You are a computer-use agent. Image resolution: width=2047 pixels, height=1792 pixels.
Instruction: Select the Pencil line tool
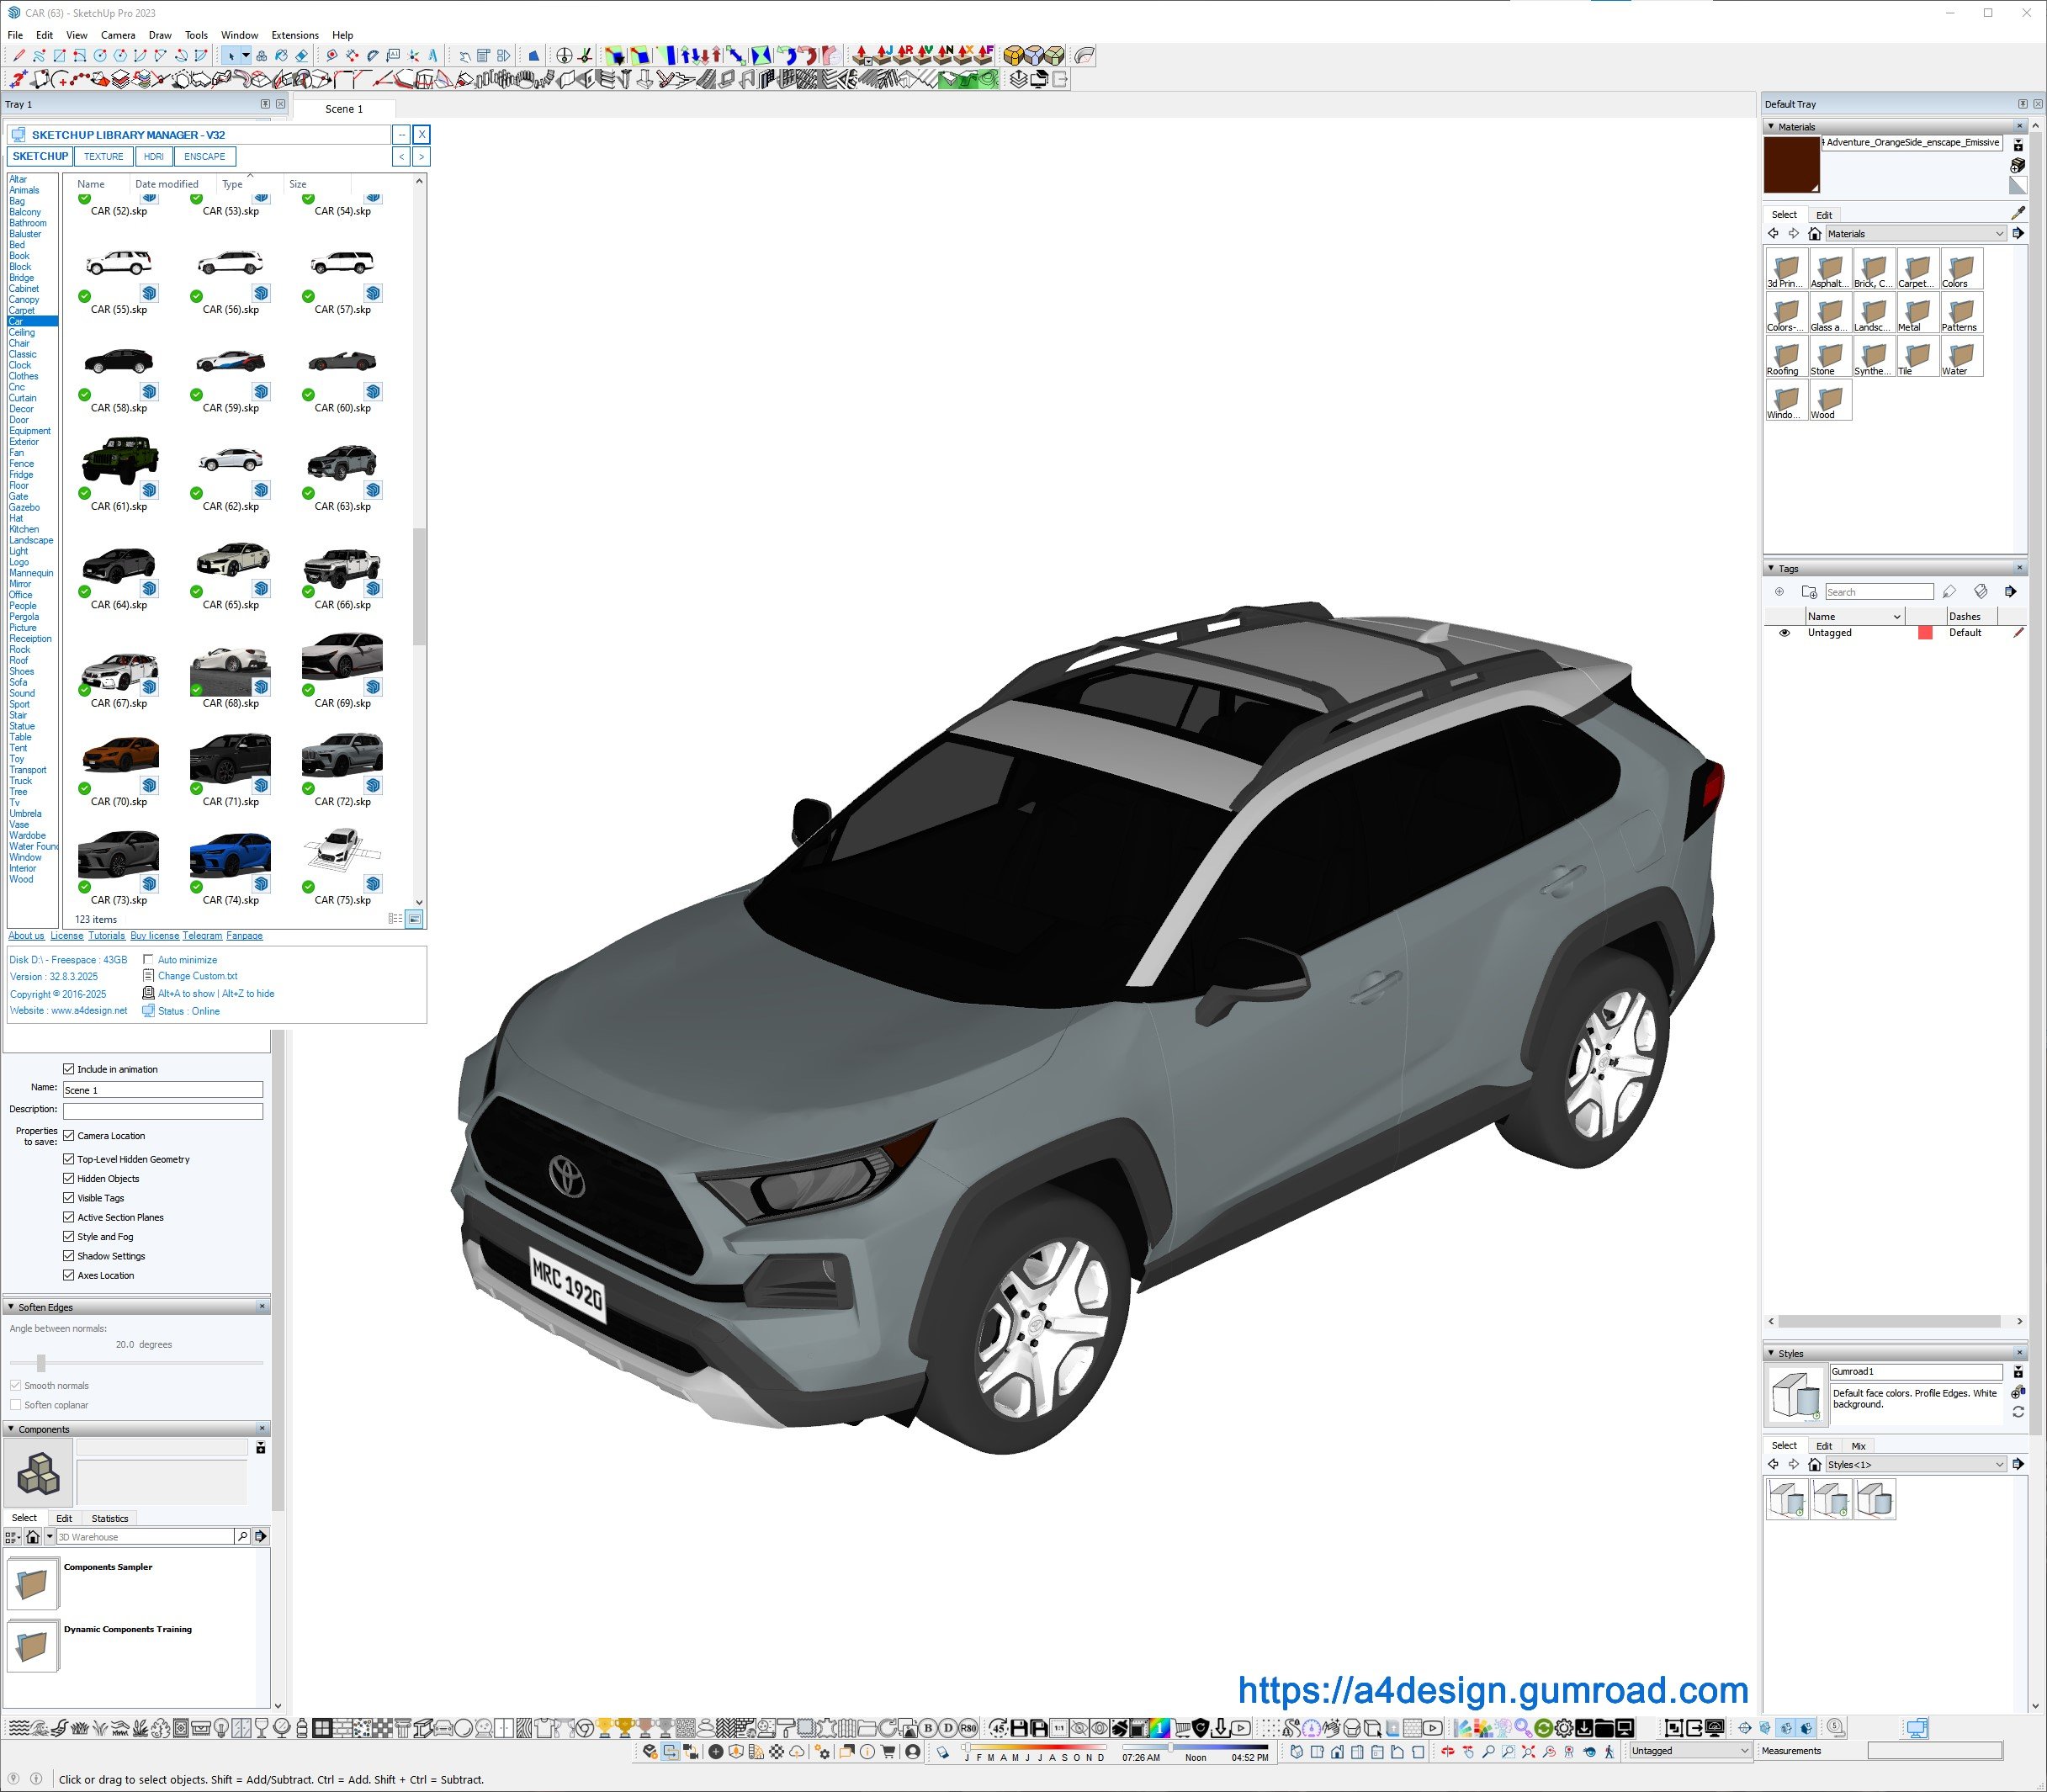tap(19, 56)
